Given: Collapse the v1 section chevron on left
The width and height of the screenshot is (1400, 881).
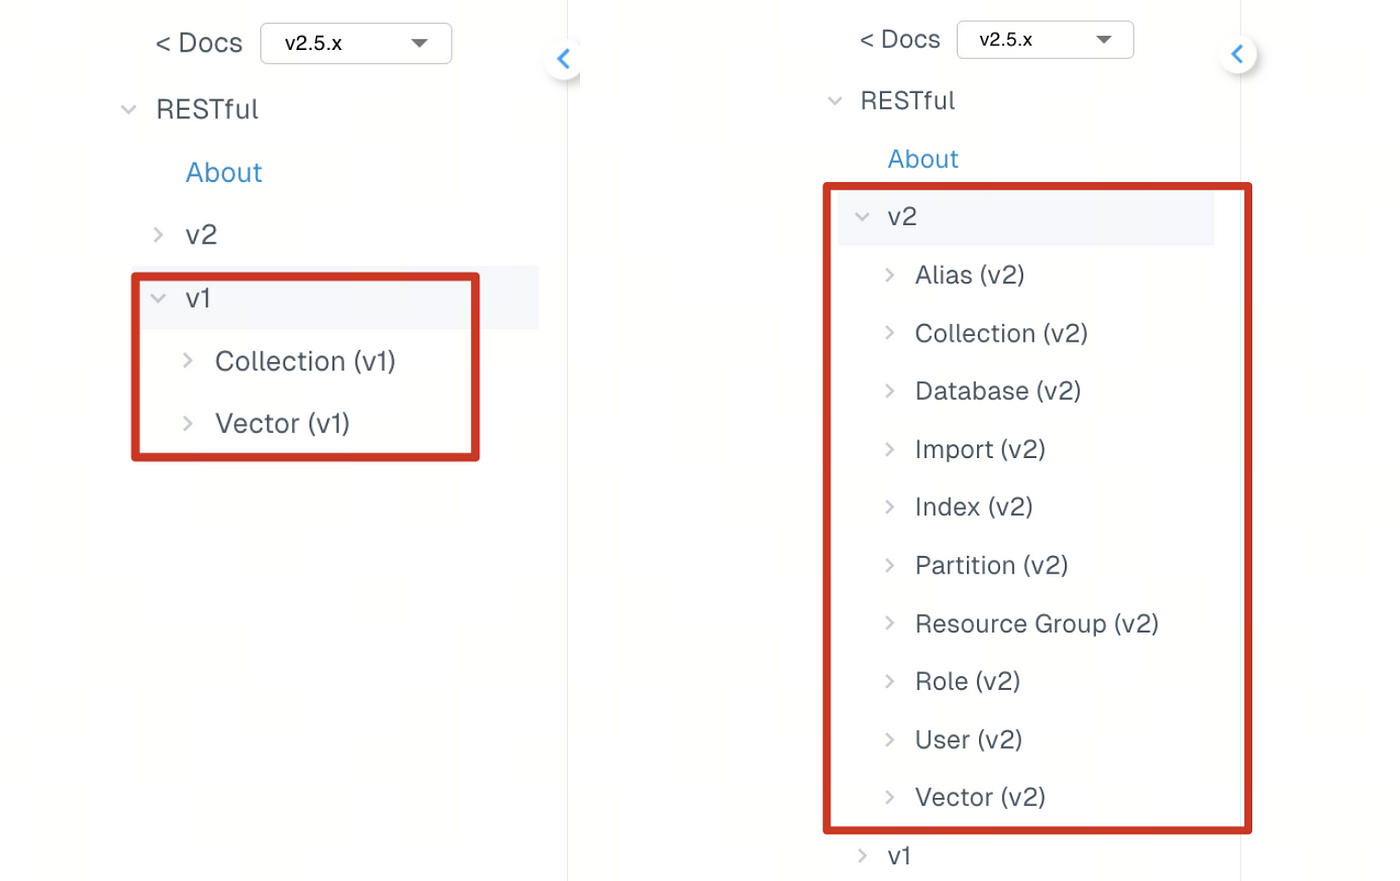Looking at the screenshot, I should click(158, 298).
